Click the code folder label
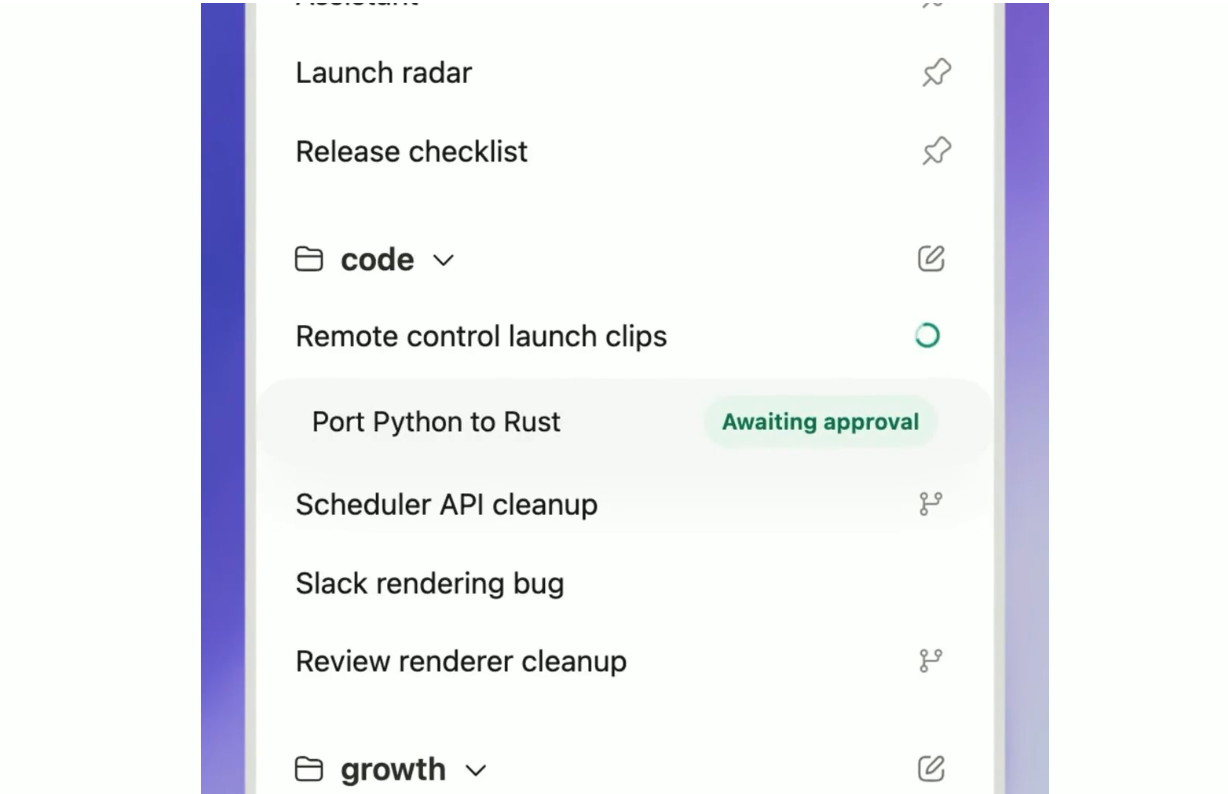This screenshot has height=794, width=1228. [377, 260]
